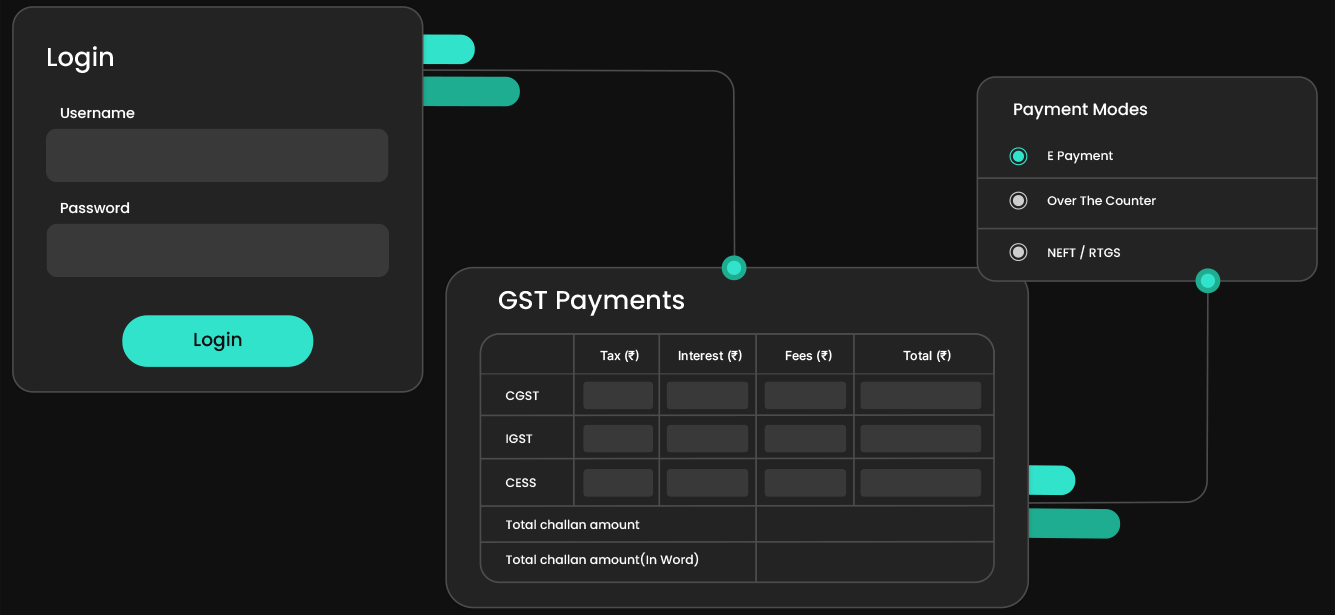1335x615 pixels.
Task: Click the CESS Interest input cell
Action: 707,482
